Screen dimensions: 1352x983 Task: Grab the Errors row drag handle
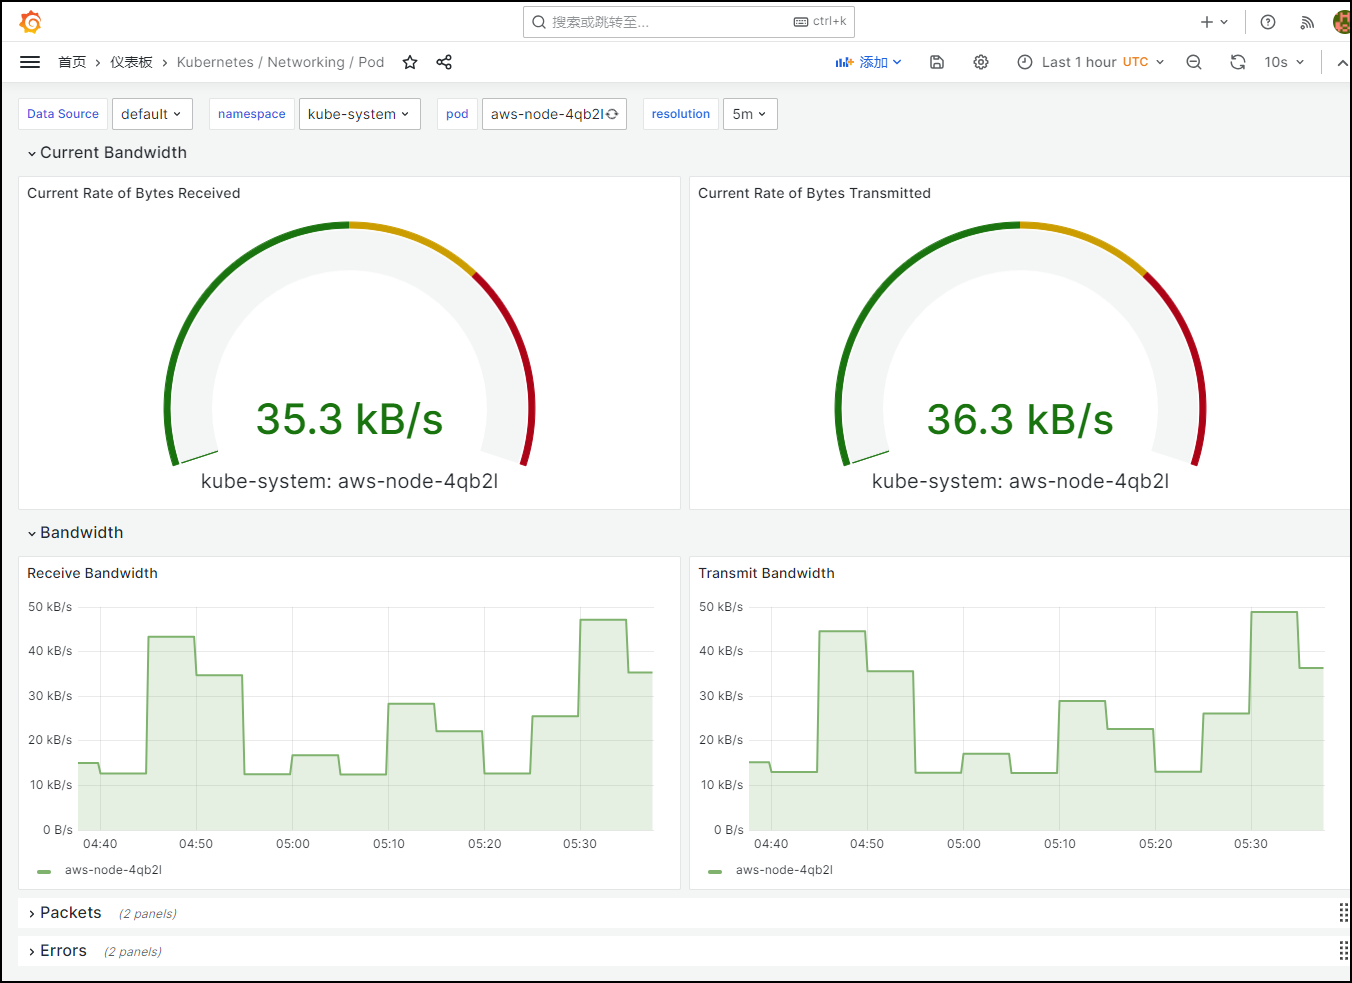(x=1343, y=950)
